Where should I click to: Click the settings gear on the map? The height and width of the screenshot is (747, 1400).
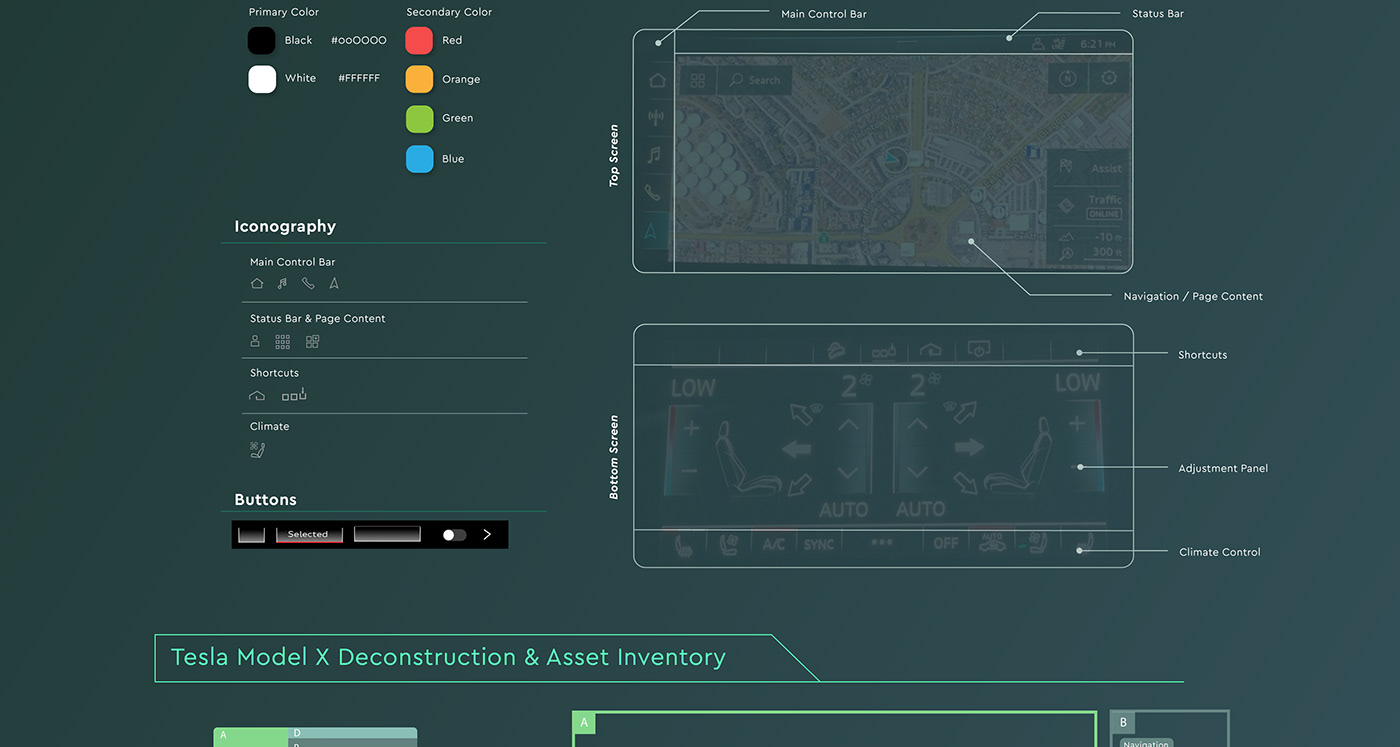point(1109,79)
